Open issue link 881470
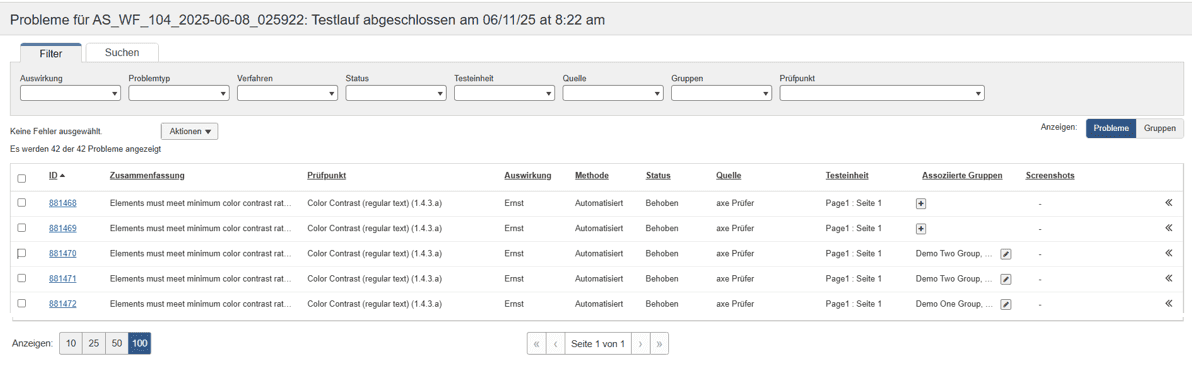Viewport: 1192px width, 367px height. 62,254
